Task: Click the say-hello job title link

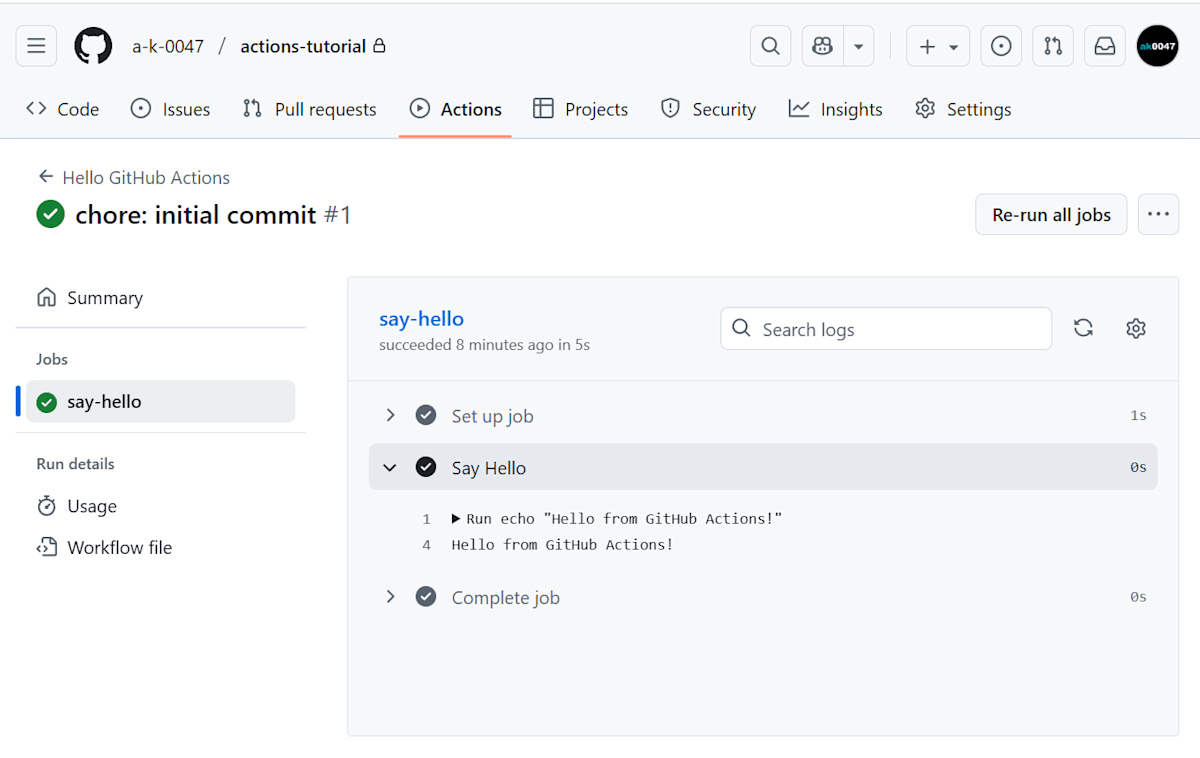Action: click(421, 319)
